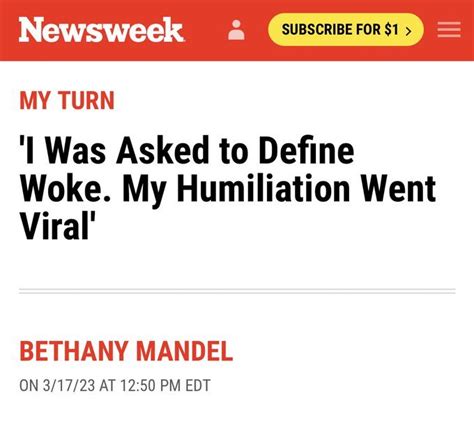Sign in via the person silhouette icon
This screenshot has width=474, height=442.
pyautogui.click(x=236, y=30)
